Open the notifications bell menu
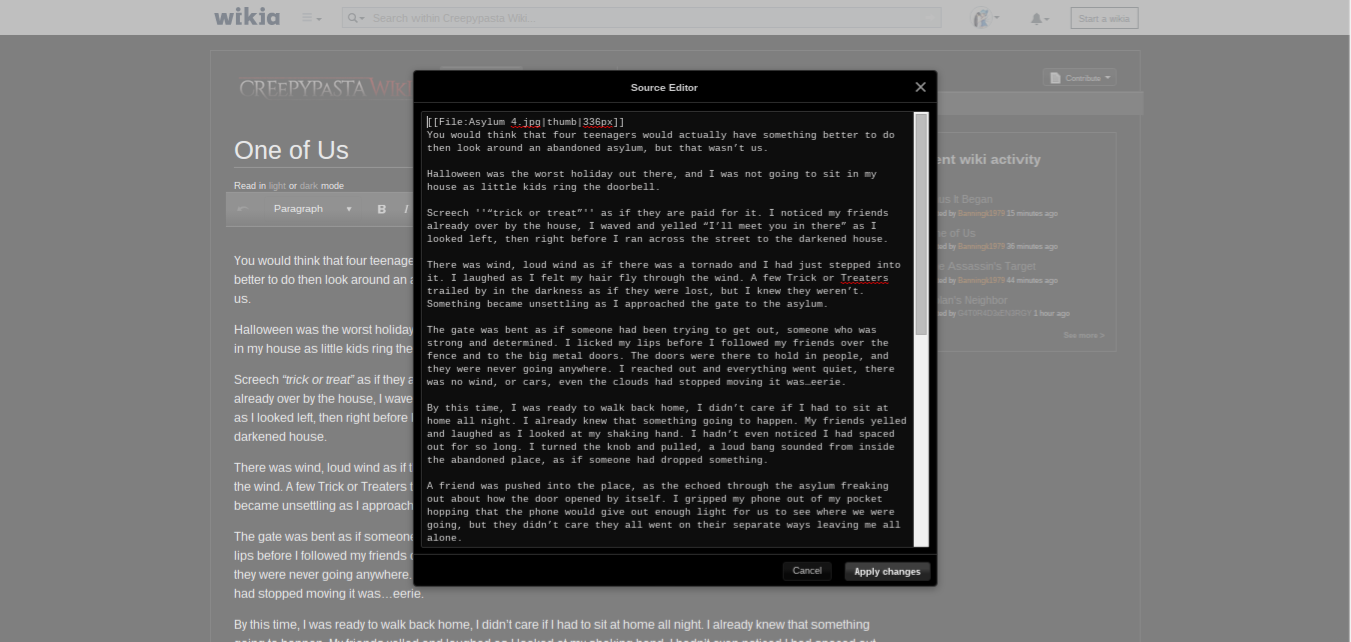The image size is (1351, 642). [x=1040, y=18]
